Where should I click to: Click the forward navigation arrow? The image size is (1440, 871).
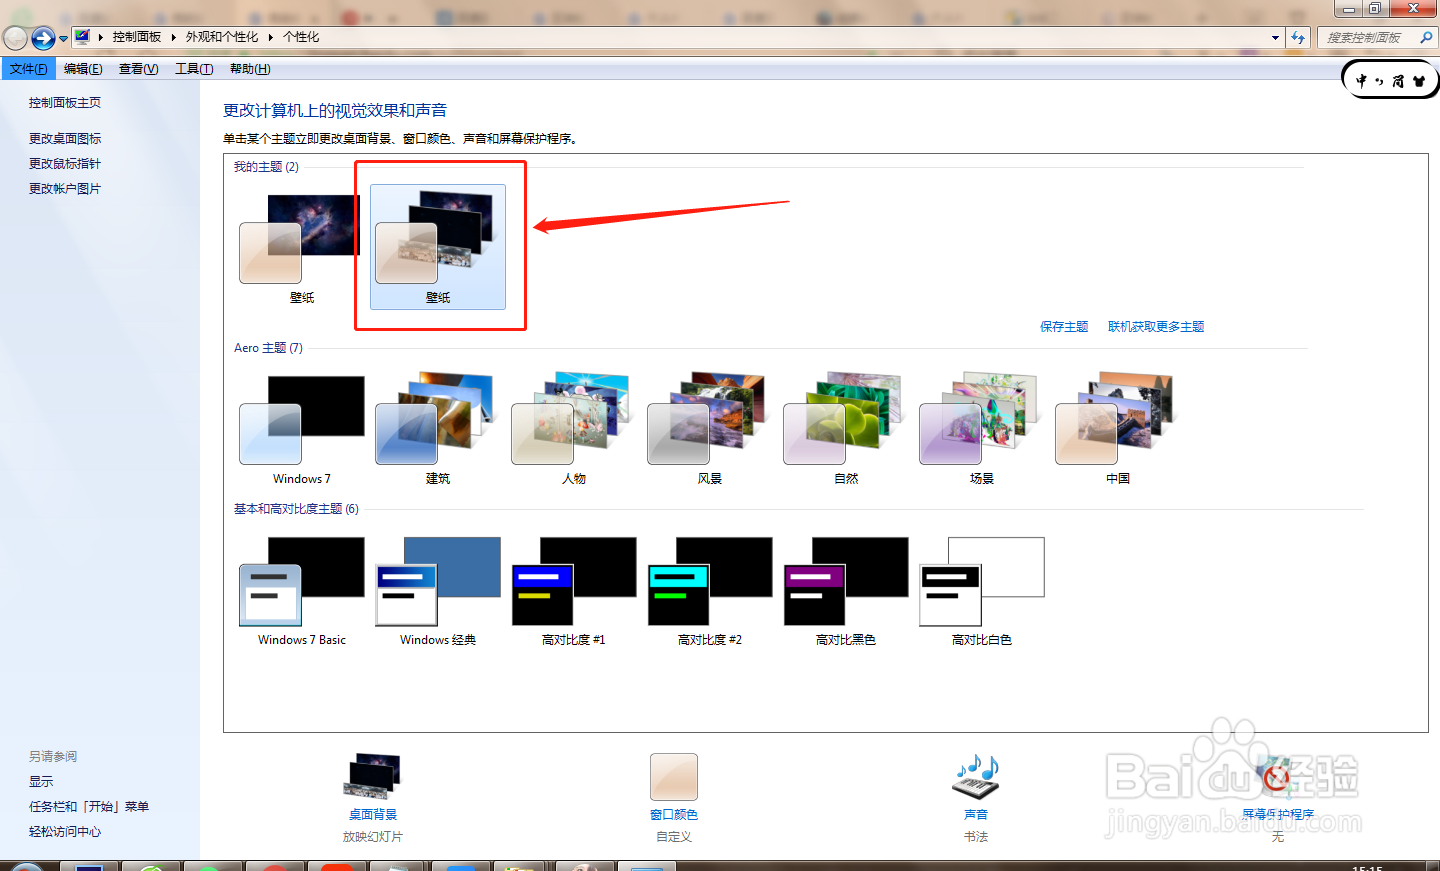click(43, 38)
